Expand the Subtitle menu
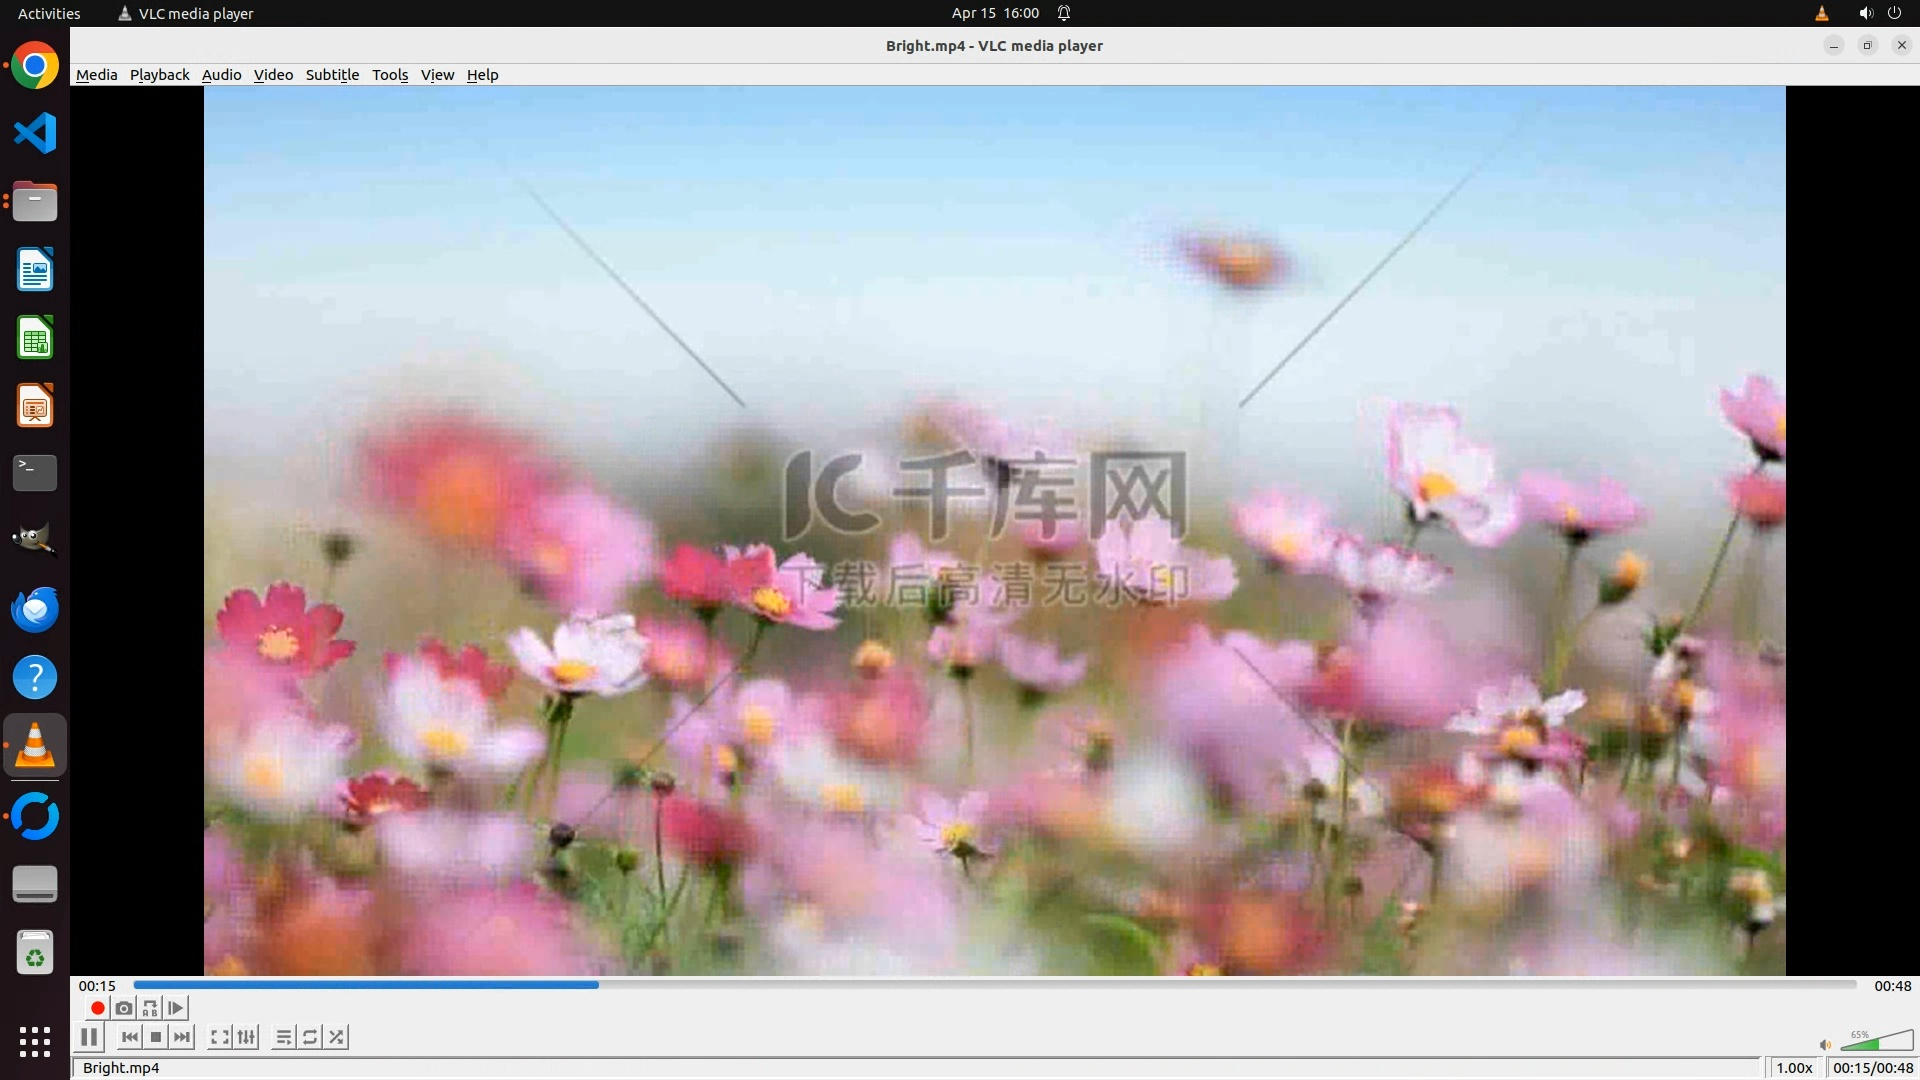The image size is (1920, 1080). coord(332,75)
